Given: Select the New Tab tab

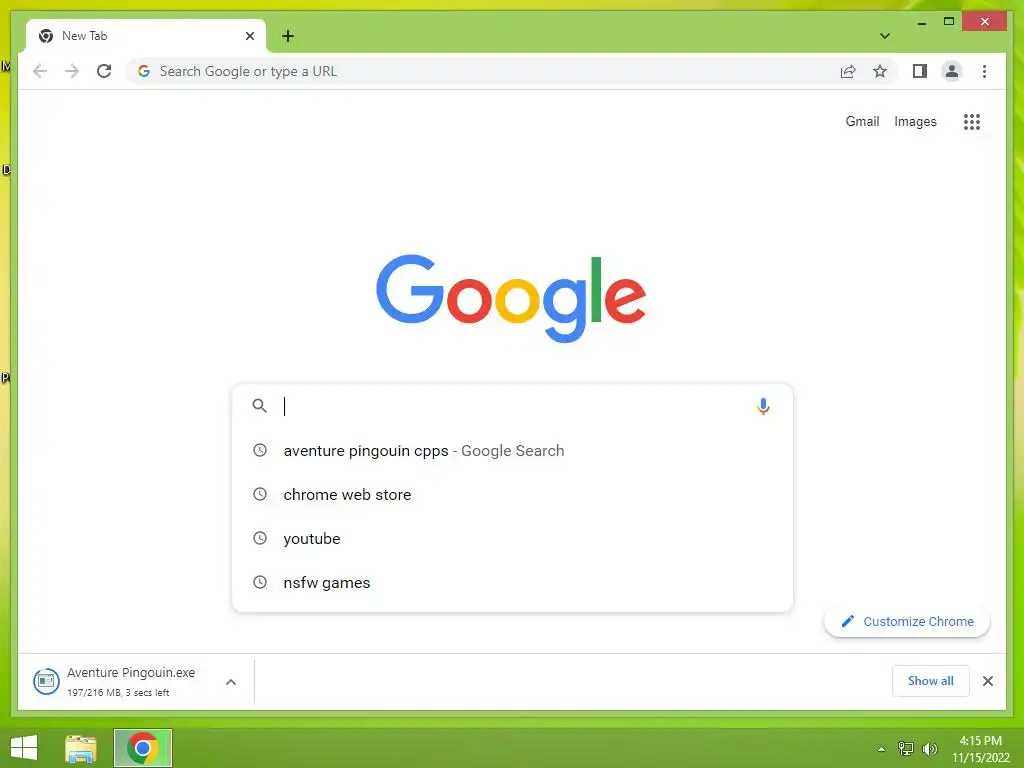Looking at the screenshot, I should point(146,36).
